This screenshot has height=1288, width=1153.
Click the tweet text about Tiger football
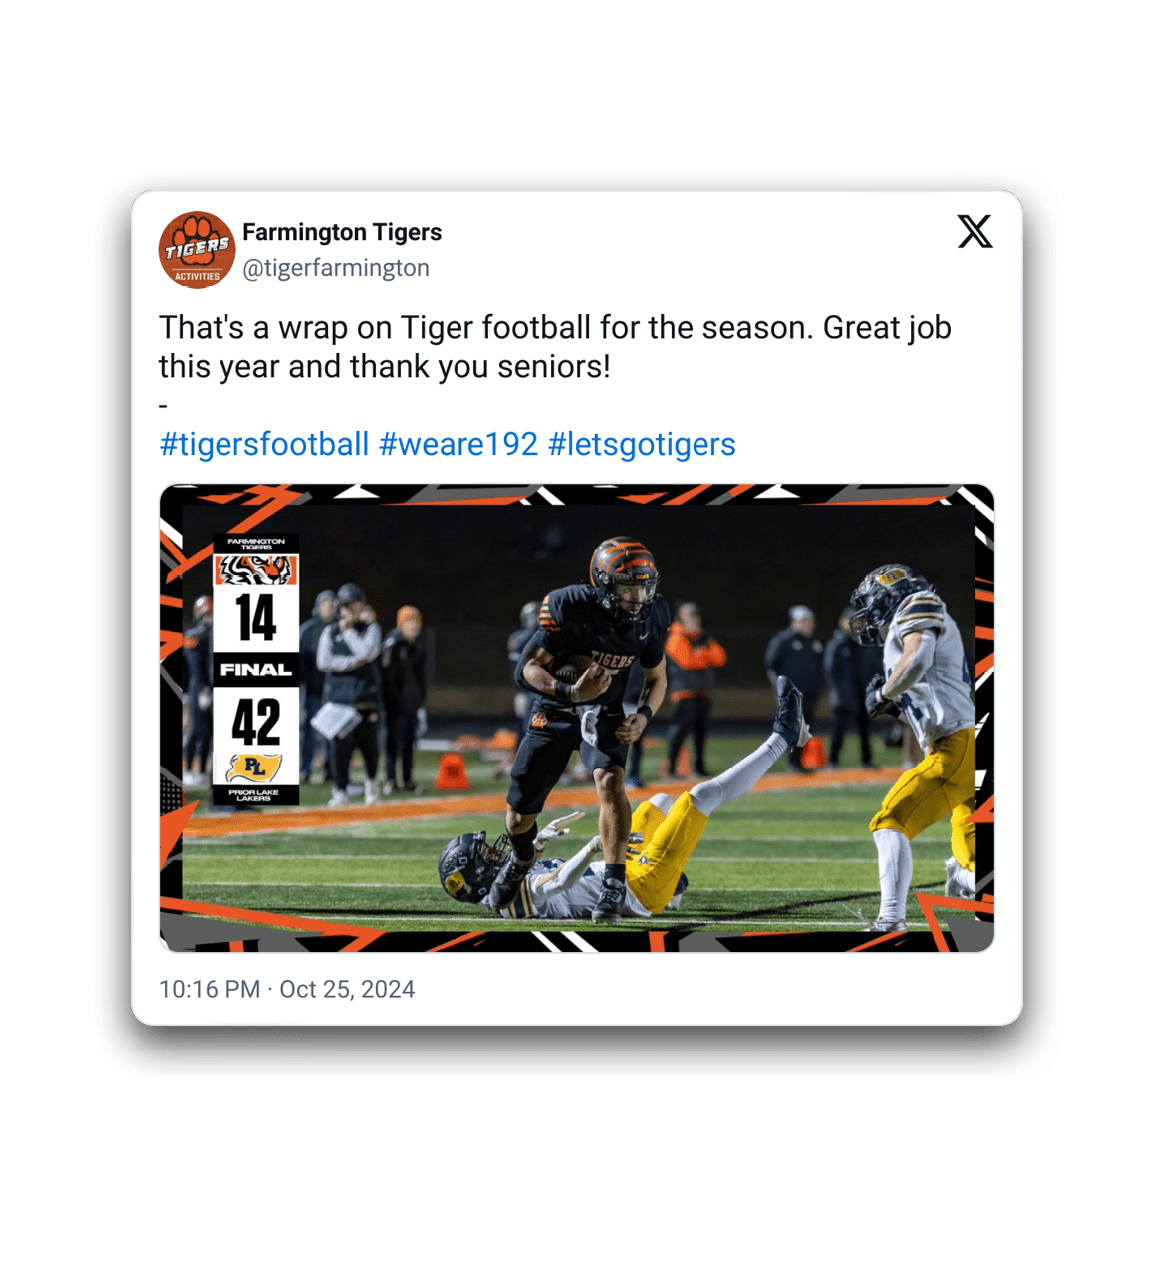[555, 347]
